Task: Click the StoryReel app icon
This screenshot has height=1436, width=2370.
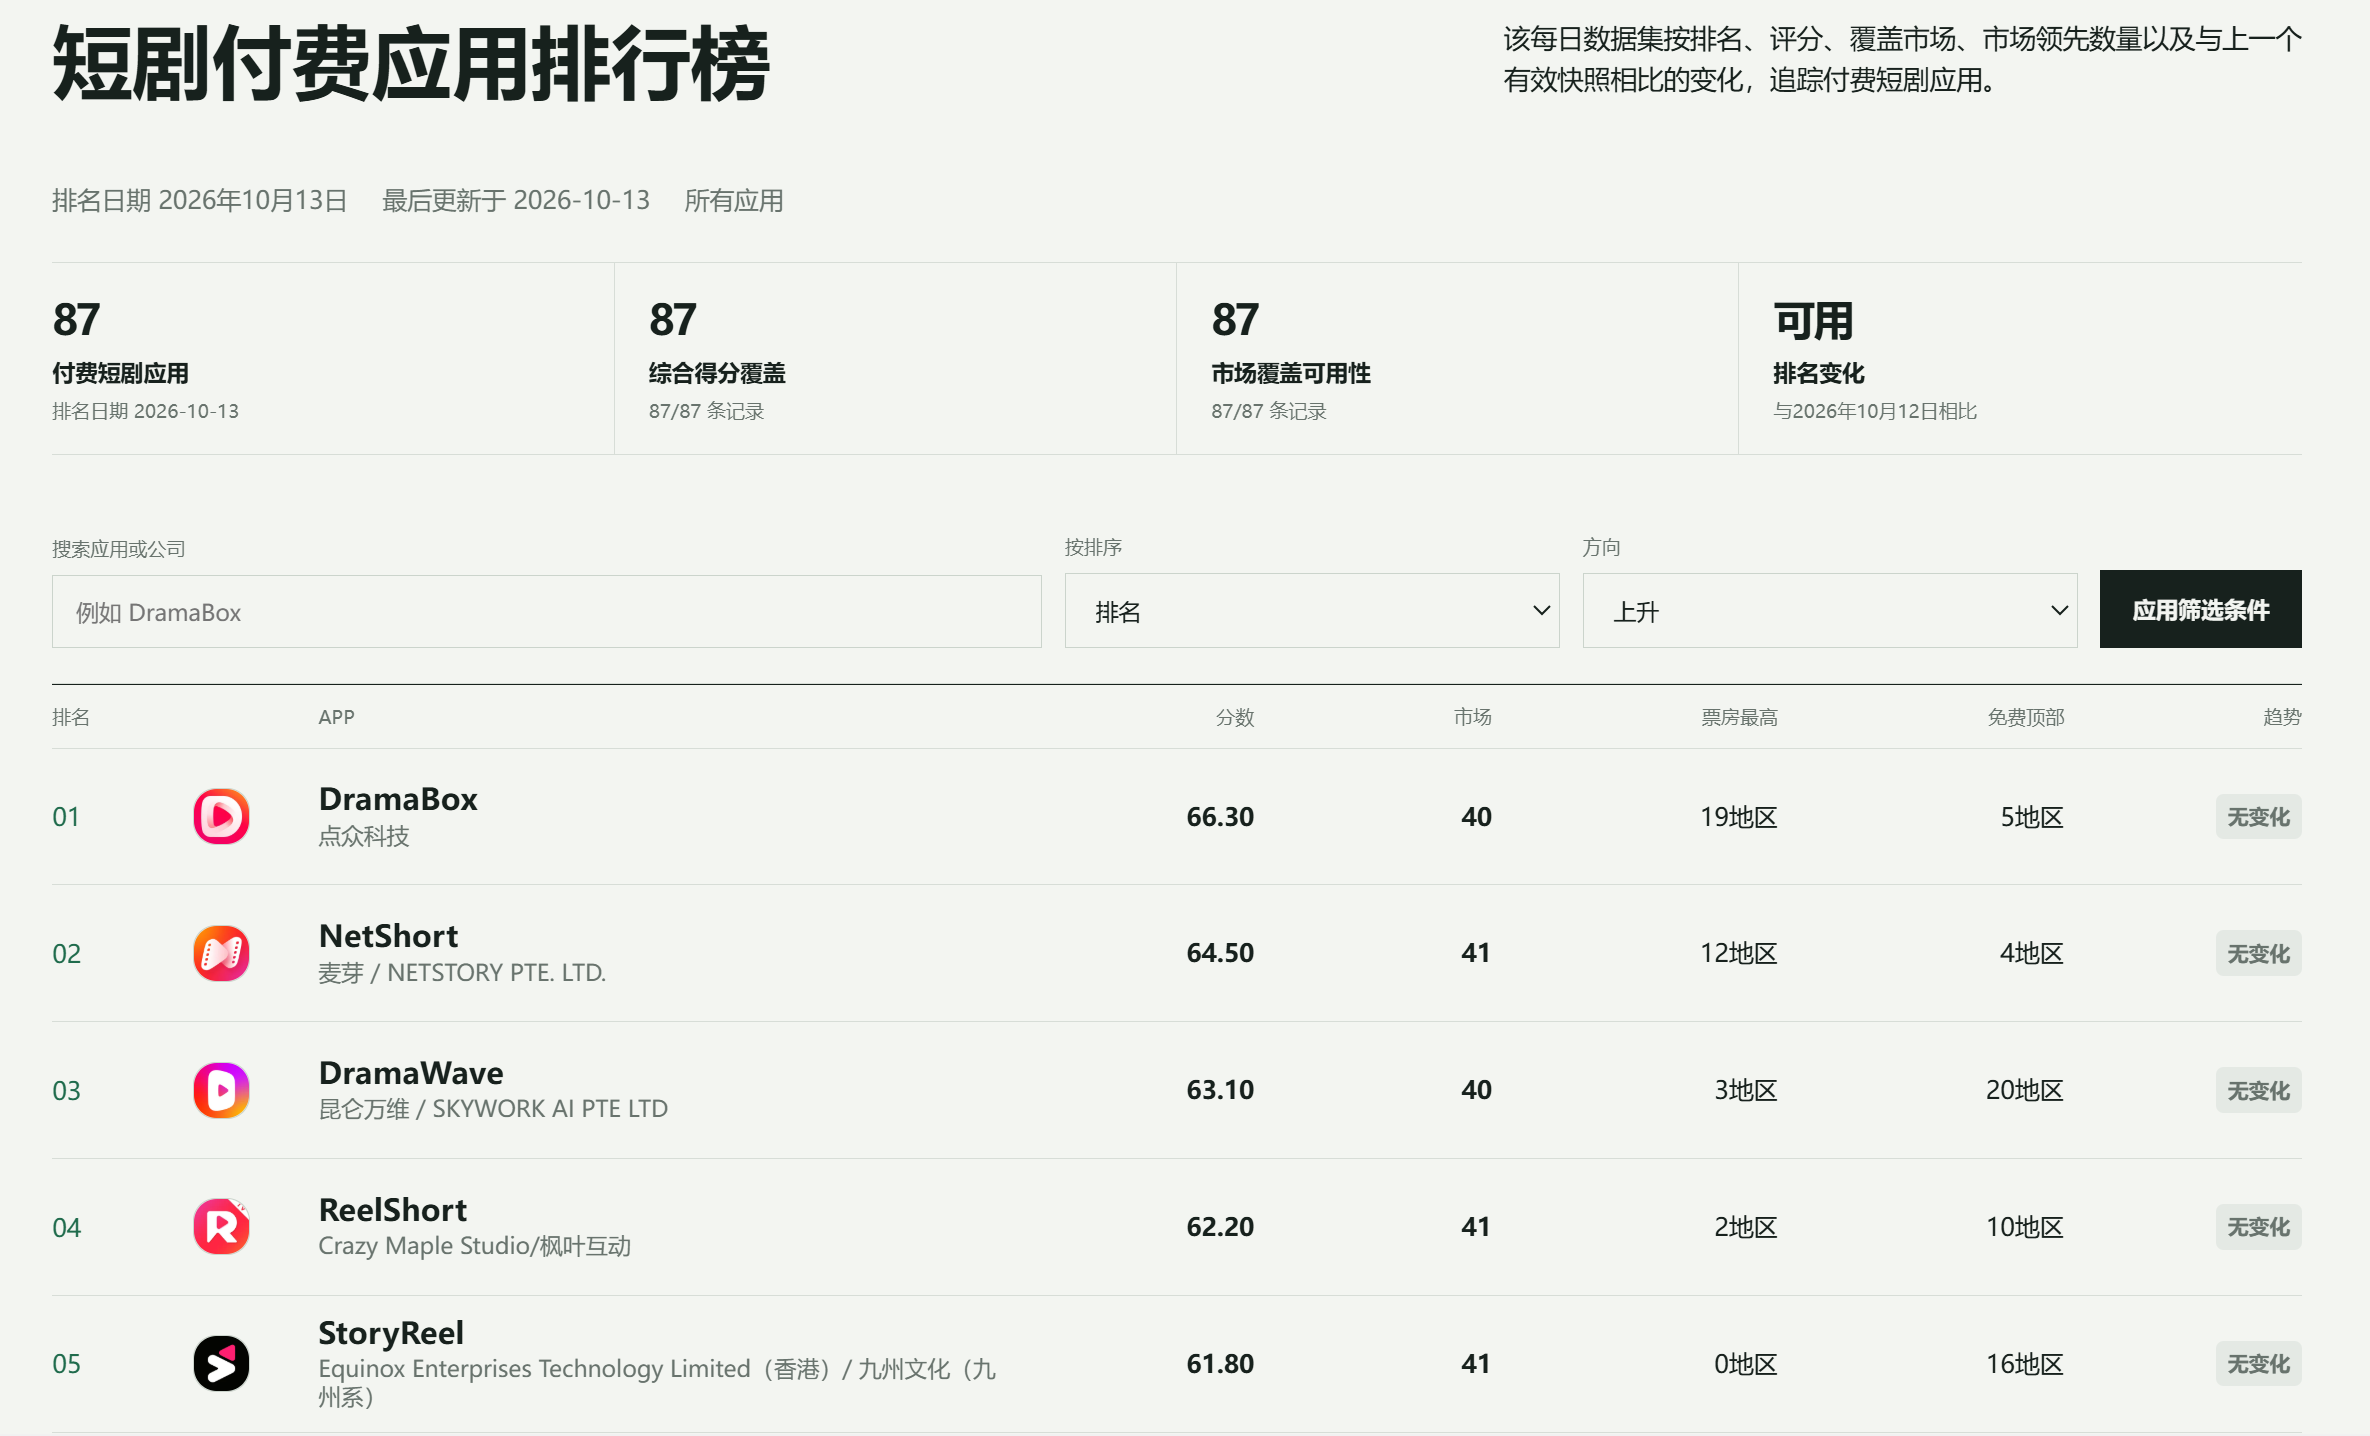Action: (x=221, y=1363)
